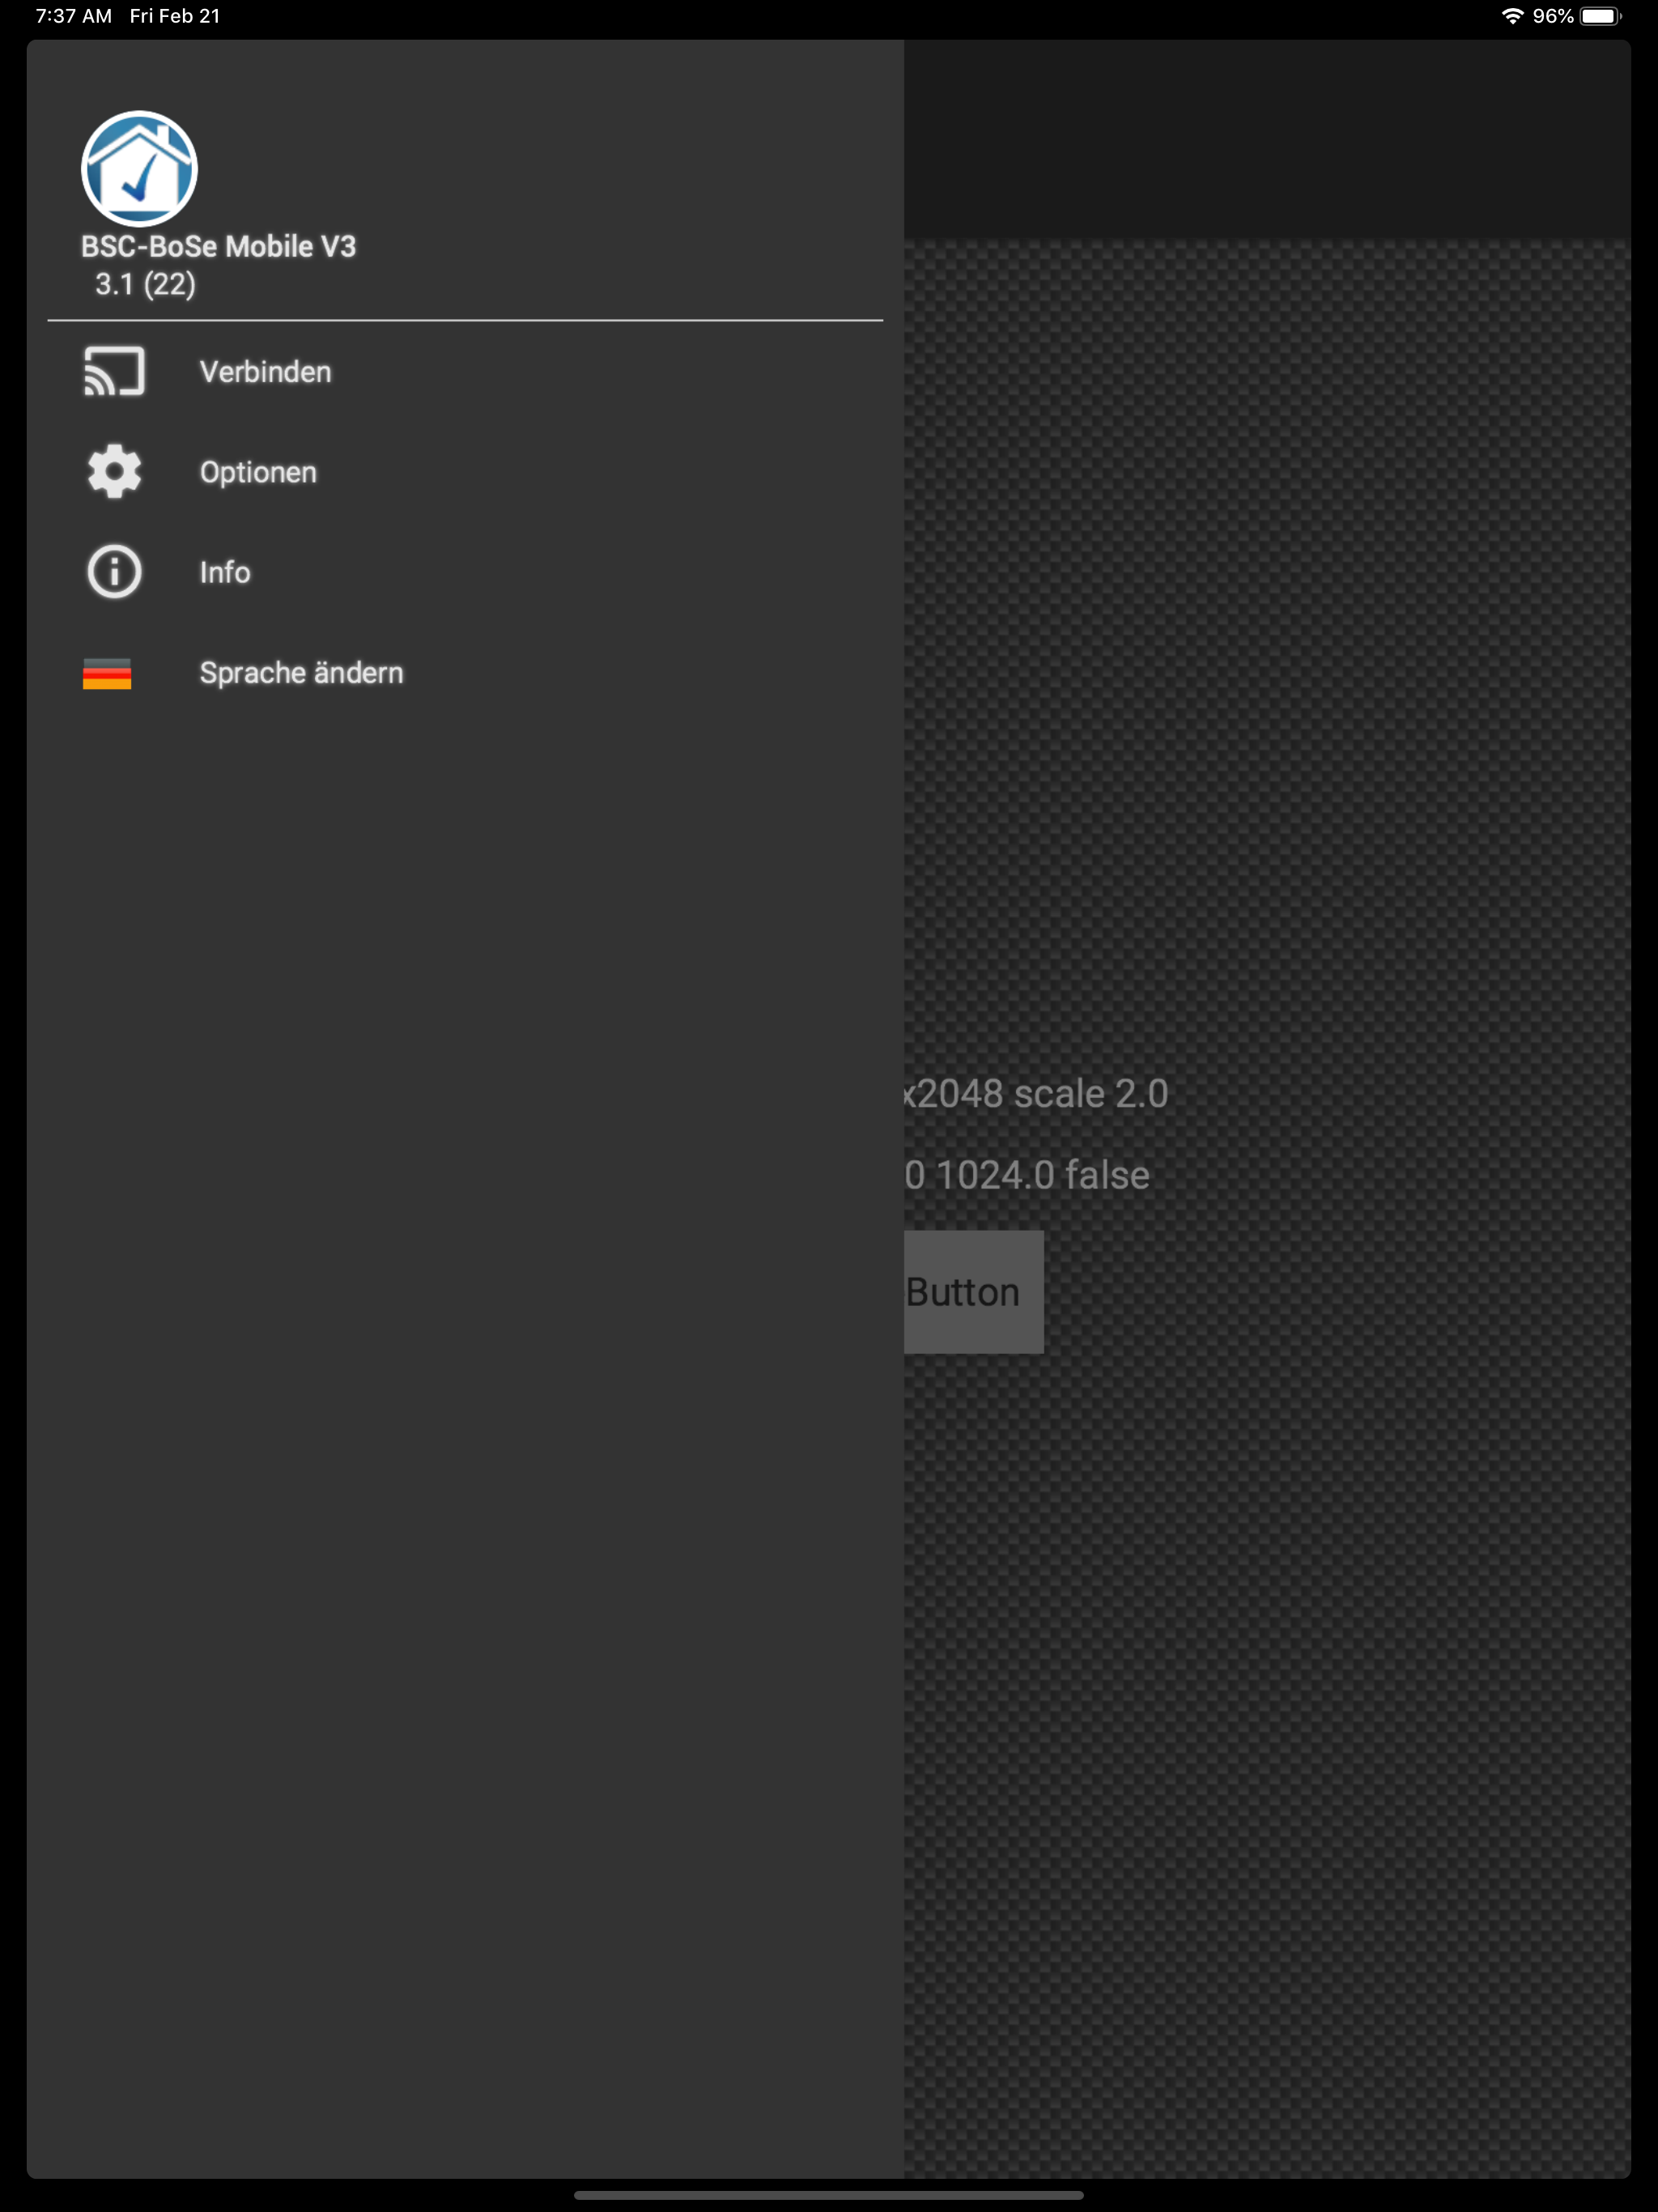The height and width of the screenshot is (2212, 1658).
Task: Click the gear icon beside Optionen
Action: point(114,472)
